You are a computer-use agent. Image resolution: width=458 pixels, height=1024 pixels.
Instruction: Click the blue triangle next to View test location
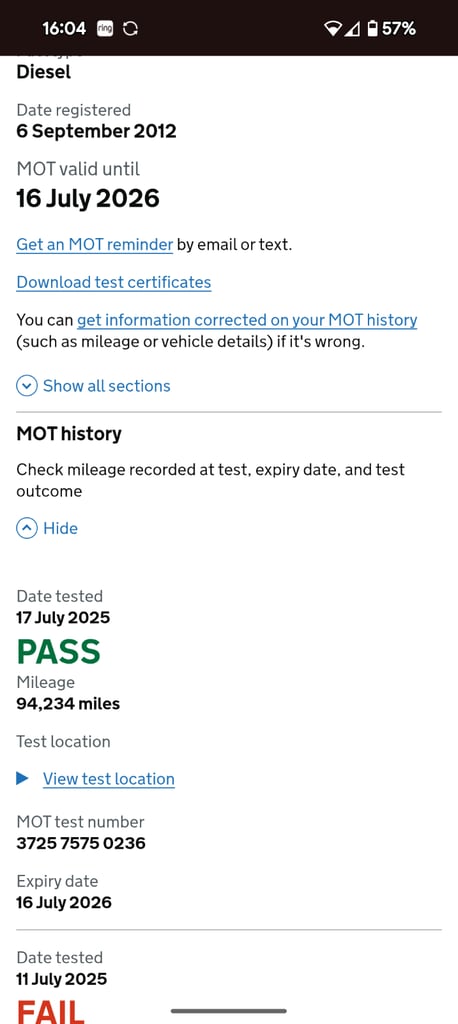(23, 778)
